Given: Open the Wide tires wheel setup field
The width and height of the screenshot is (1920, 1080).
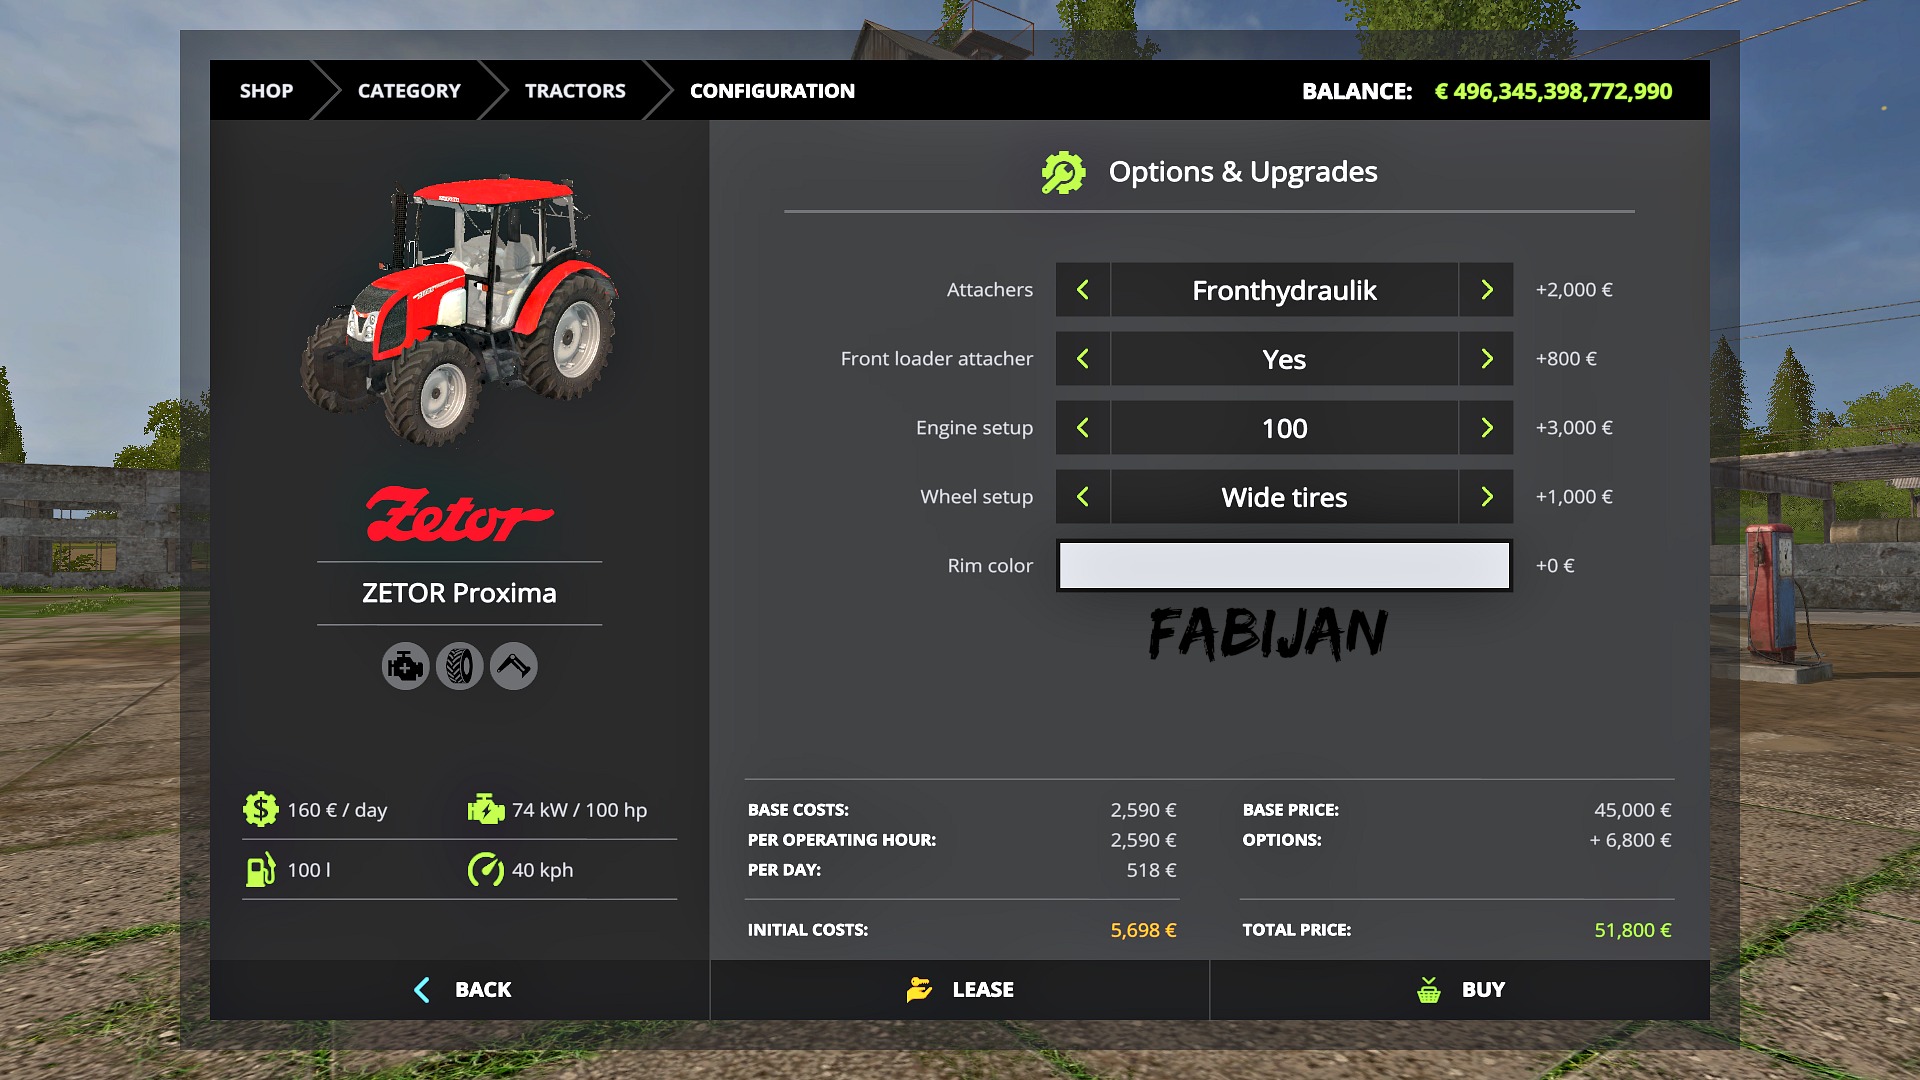Looking at the screenshot, I should pyautogui.click(x=1284, y=497).
